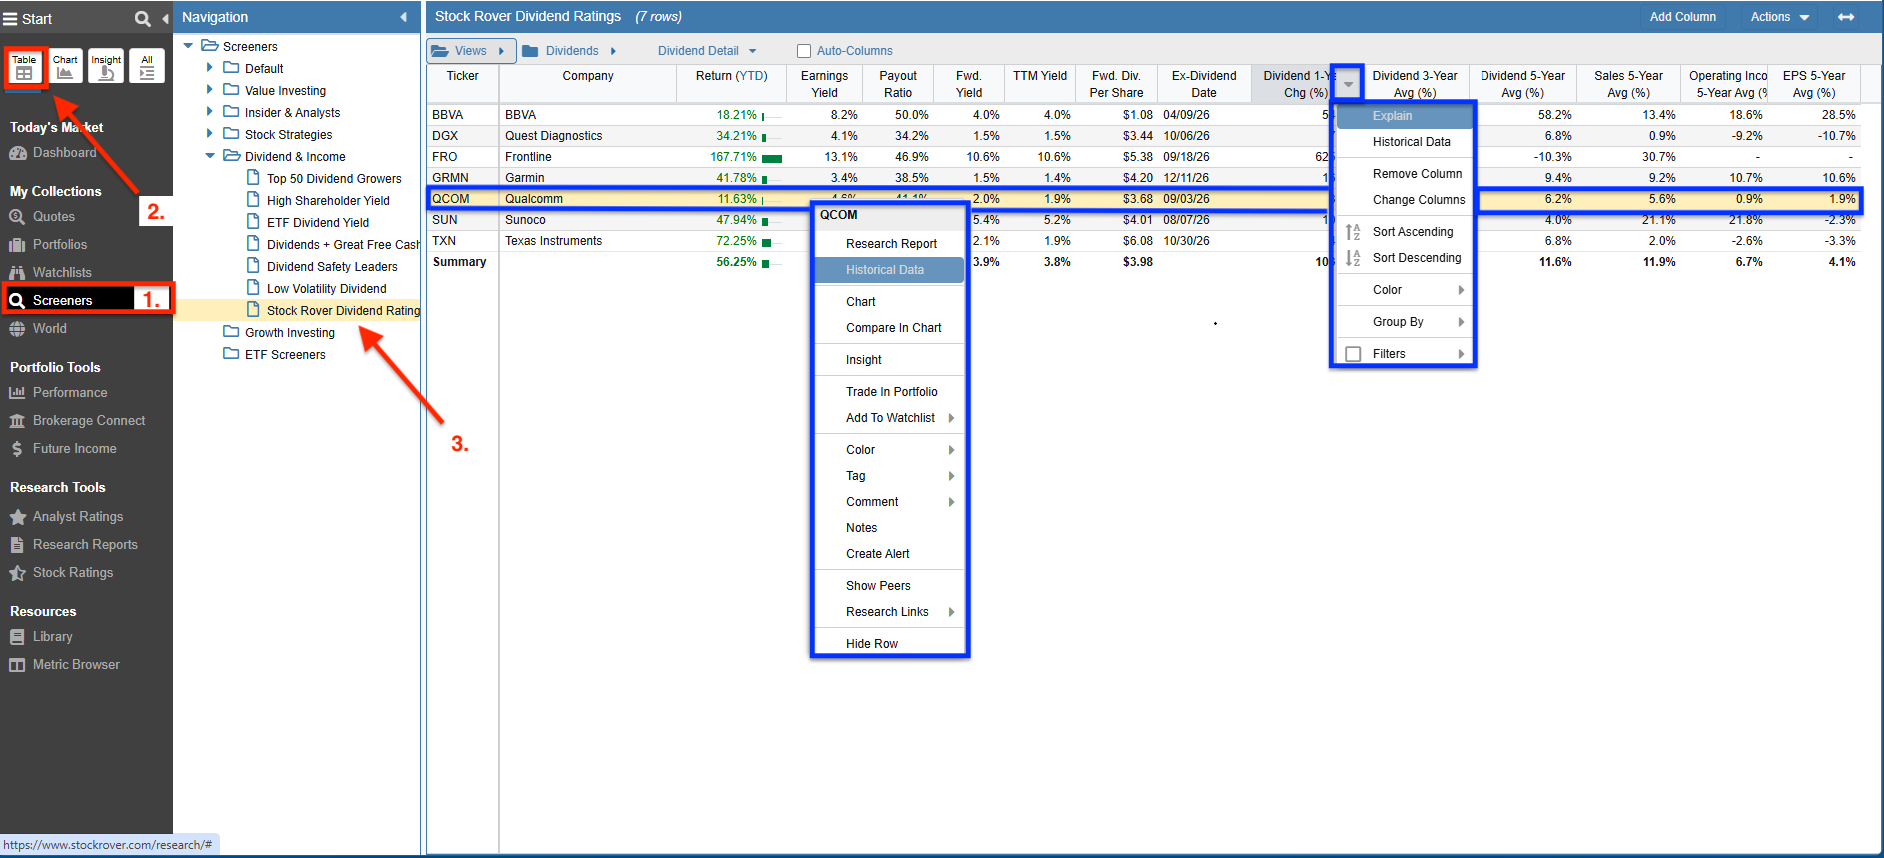Screen dimensions: 1884x858
Task: Open Screeners in sidebar
Action: click(x=62, y=301)
